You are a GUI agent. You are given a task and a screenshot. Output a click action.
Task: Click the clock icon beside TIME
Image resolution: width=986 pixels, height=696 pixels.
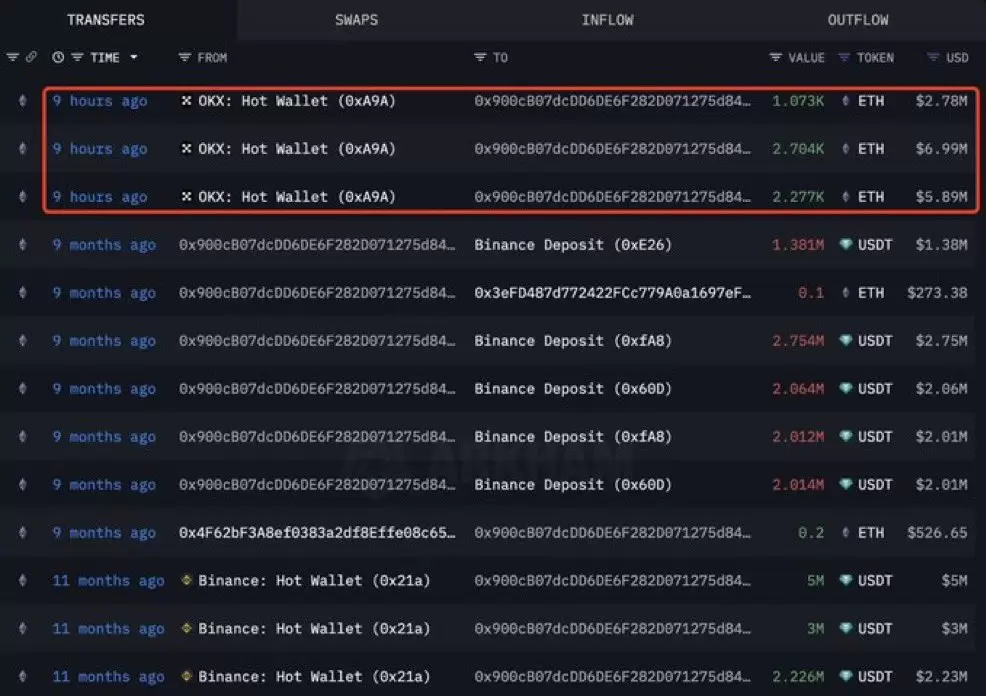coord(58,57)
